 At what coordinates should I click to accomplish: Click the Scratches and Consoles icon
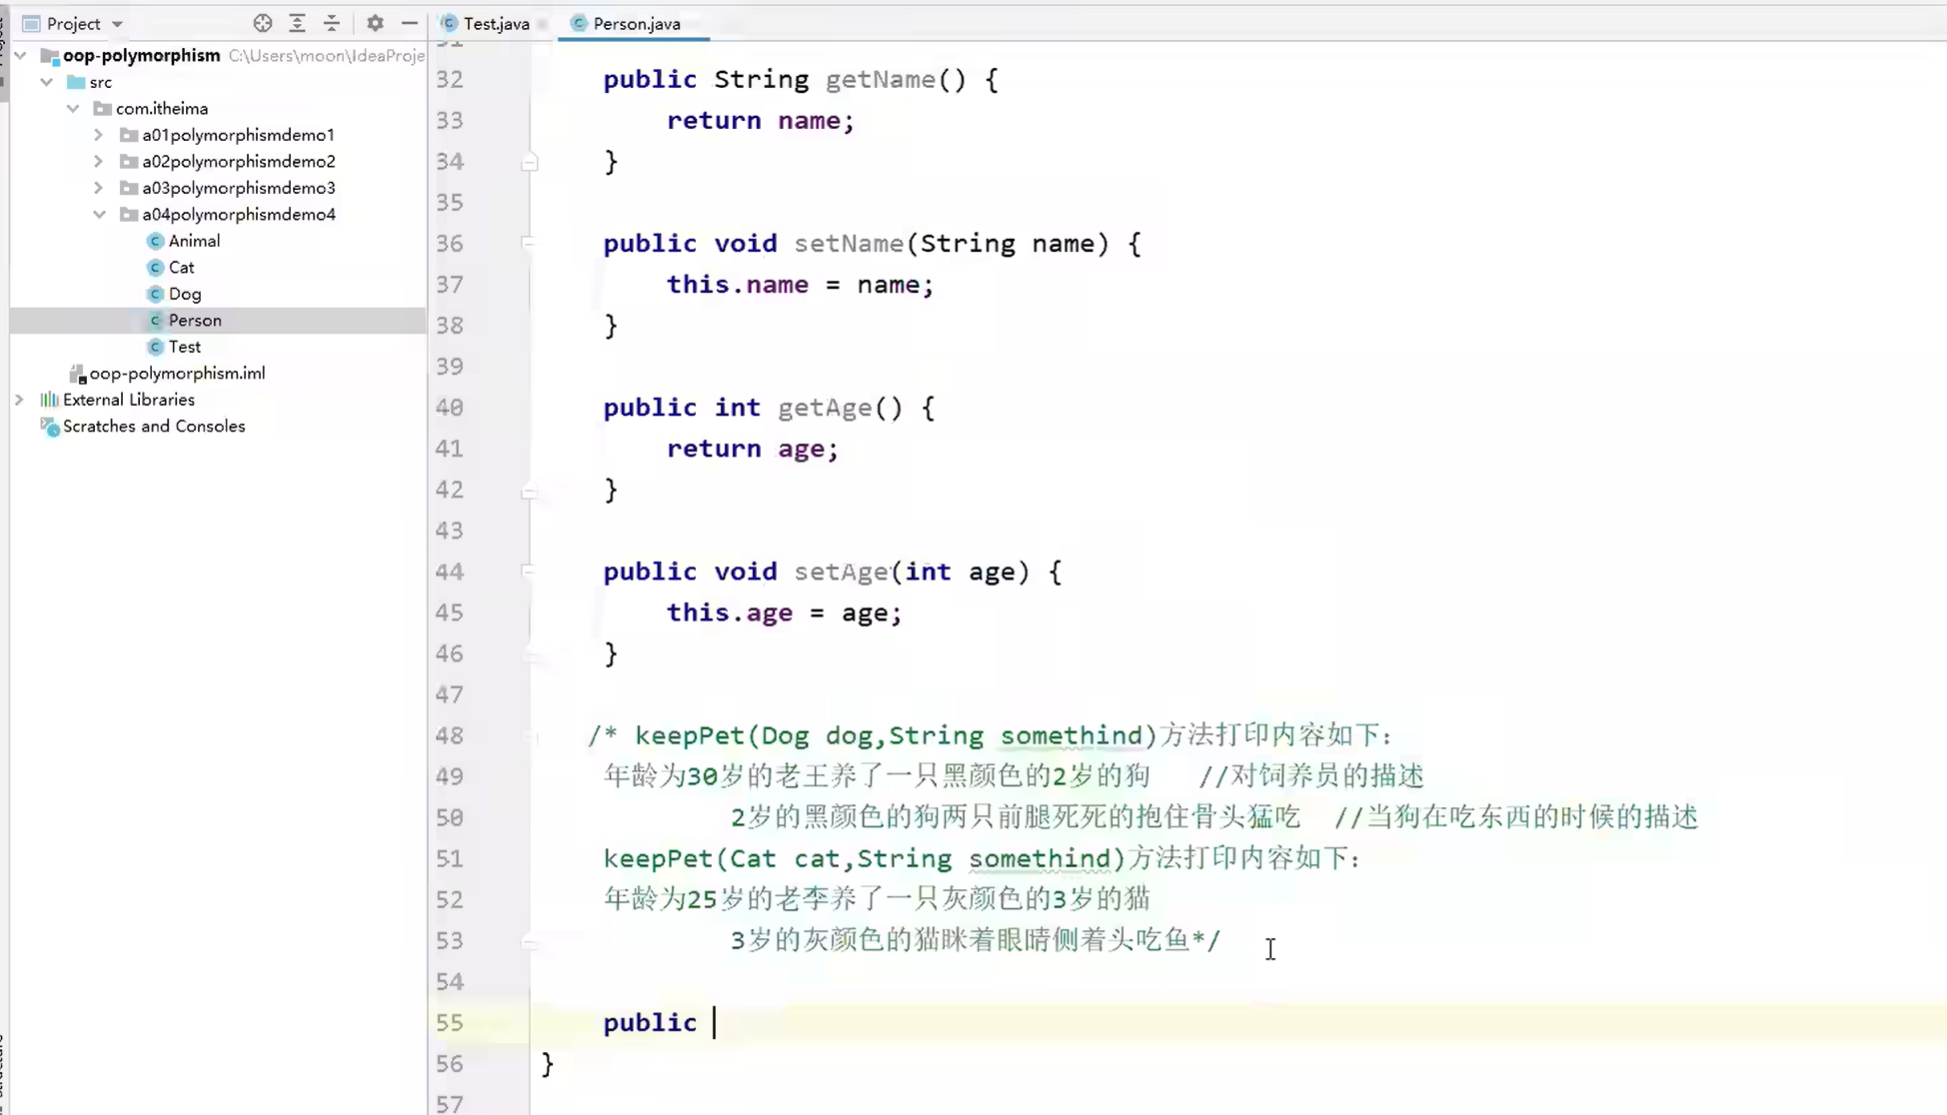click(x=49, y=427)
